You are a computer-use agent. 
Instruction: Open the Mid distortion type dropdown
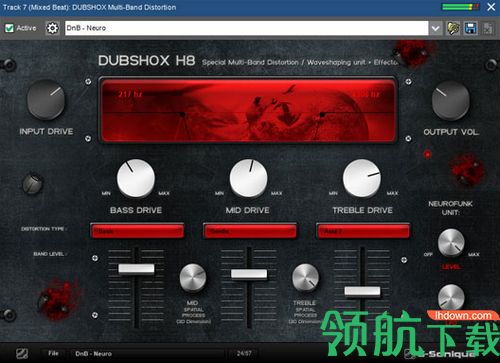click(250, 231)
